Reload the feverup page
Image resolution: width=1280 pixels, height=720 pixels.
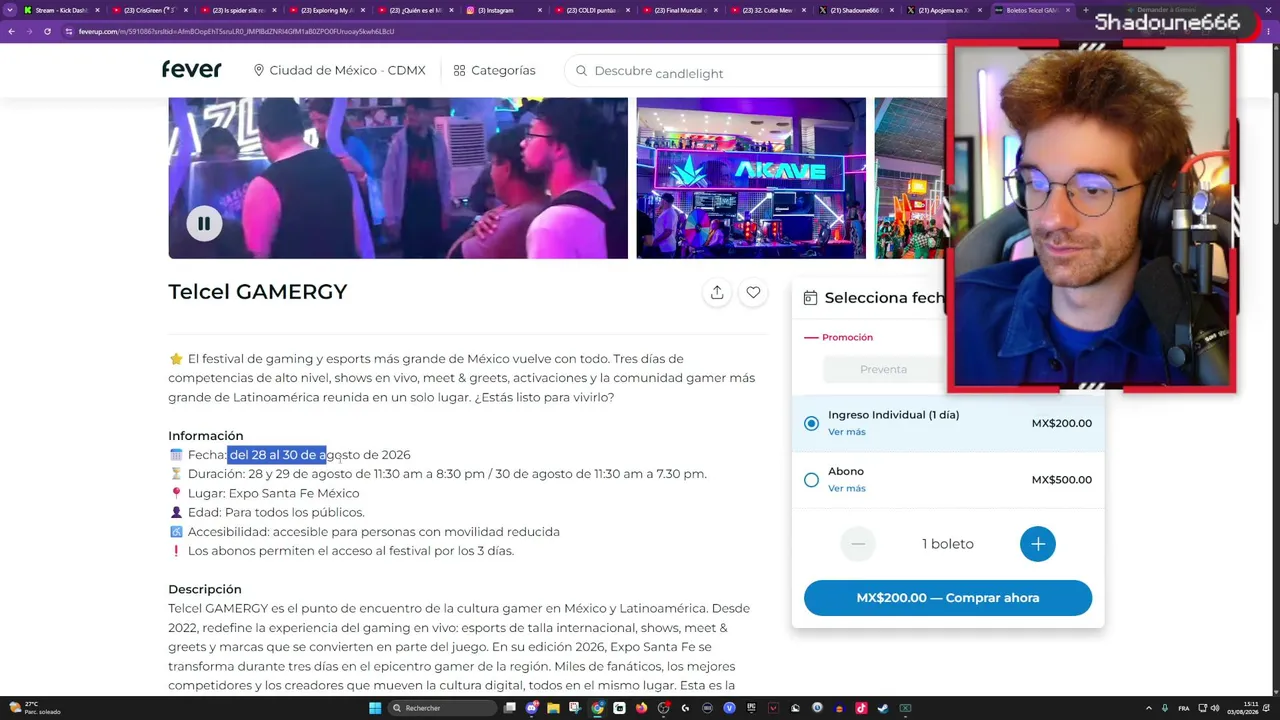(47, 31)
